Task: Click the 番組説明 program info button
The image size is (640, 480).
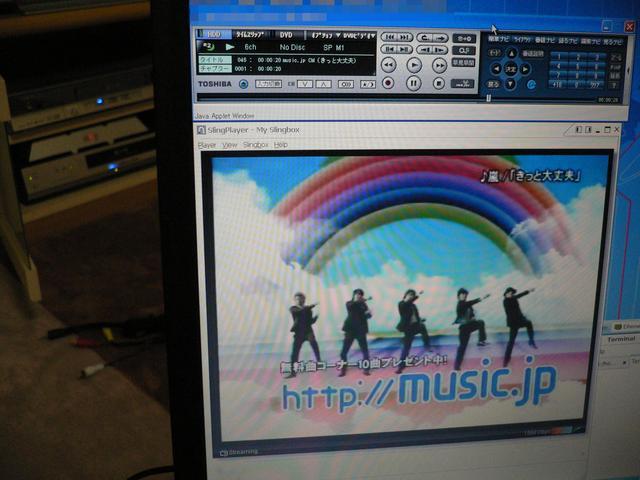Action: tap(533, 54)
